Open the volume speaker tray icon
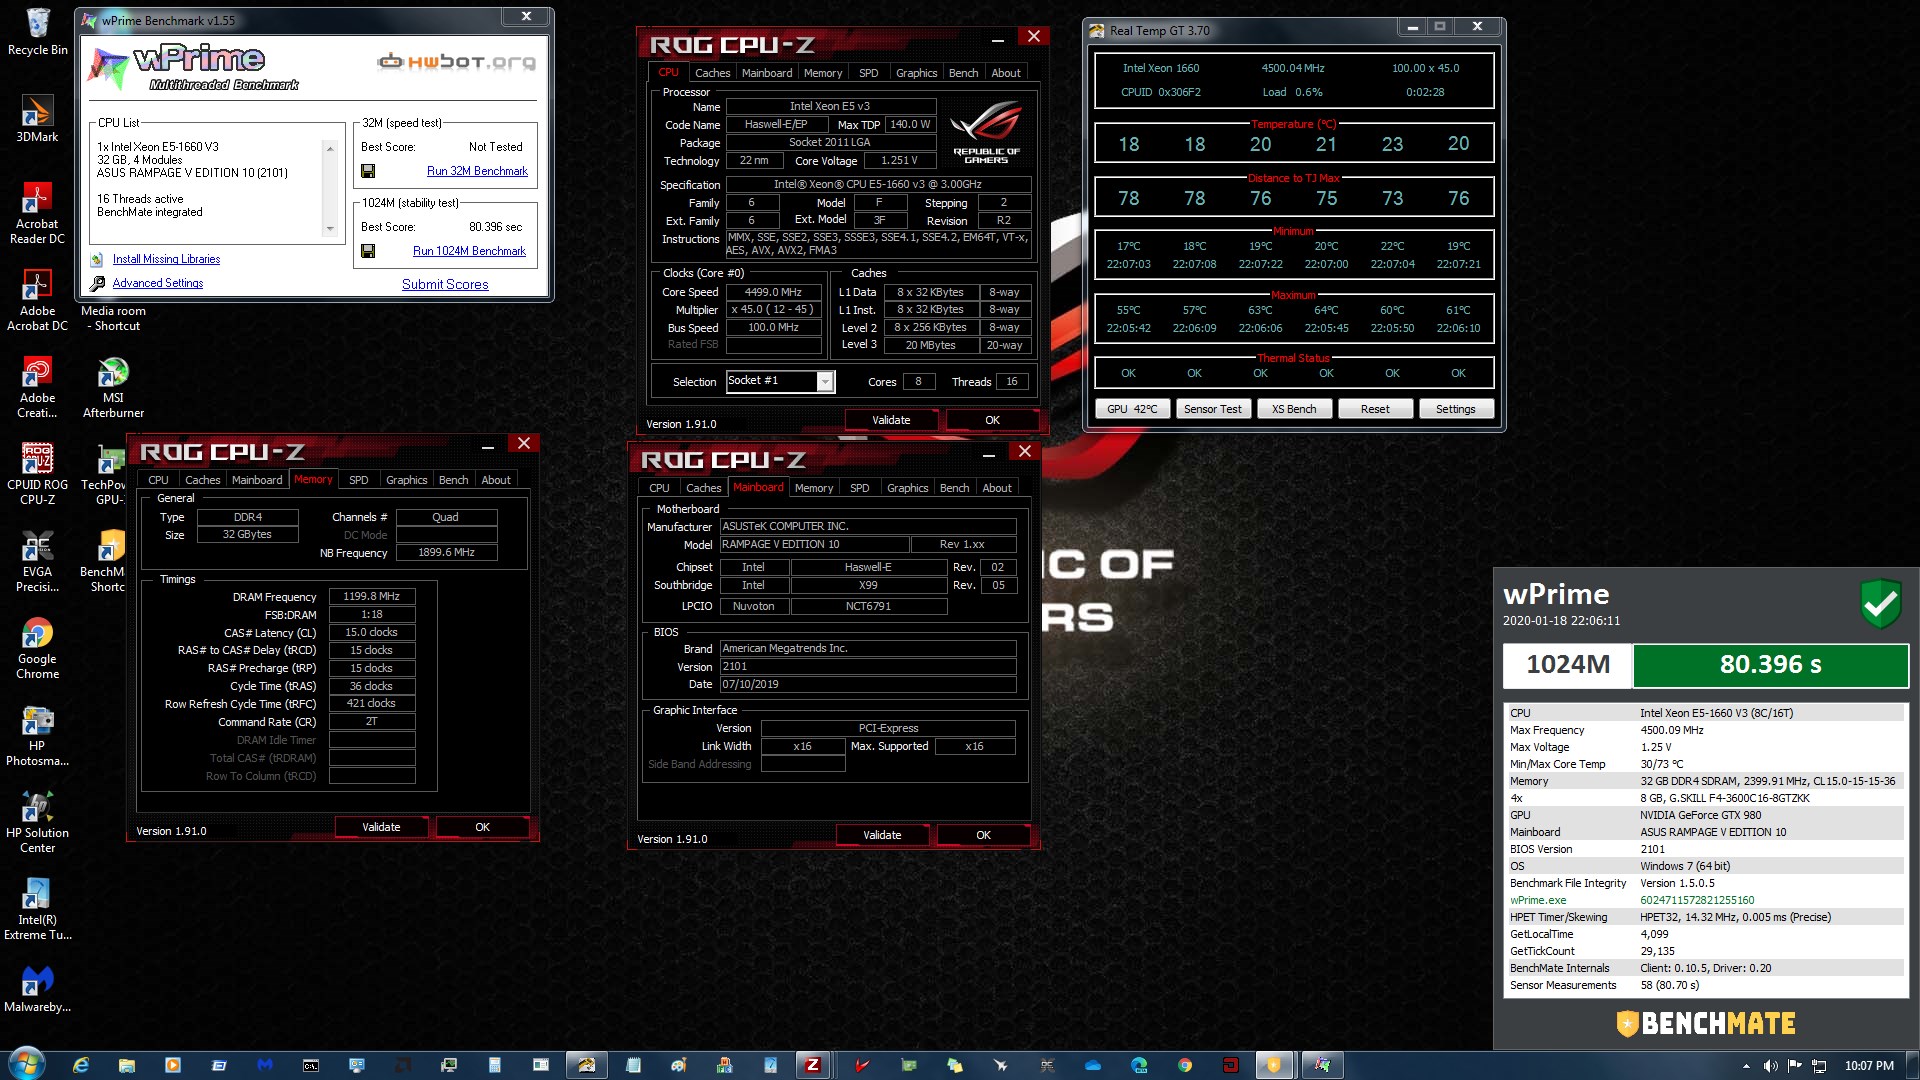This screenshot has width=1920, height=1080. tap(1770, 1066)
